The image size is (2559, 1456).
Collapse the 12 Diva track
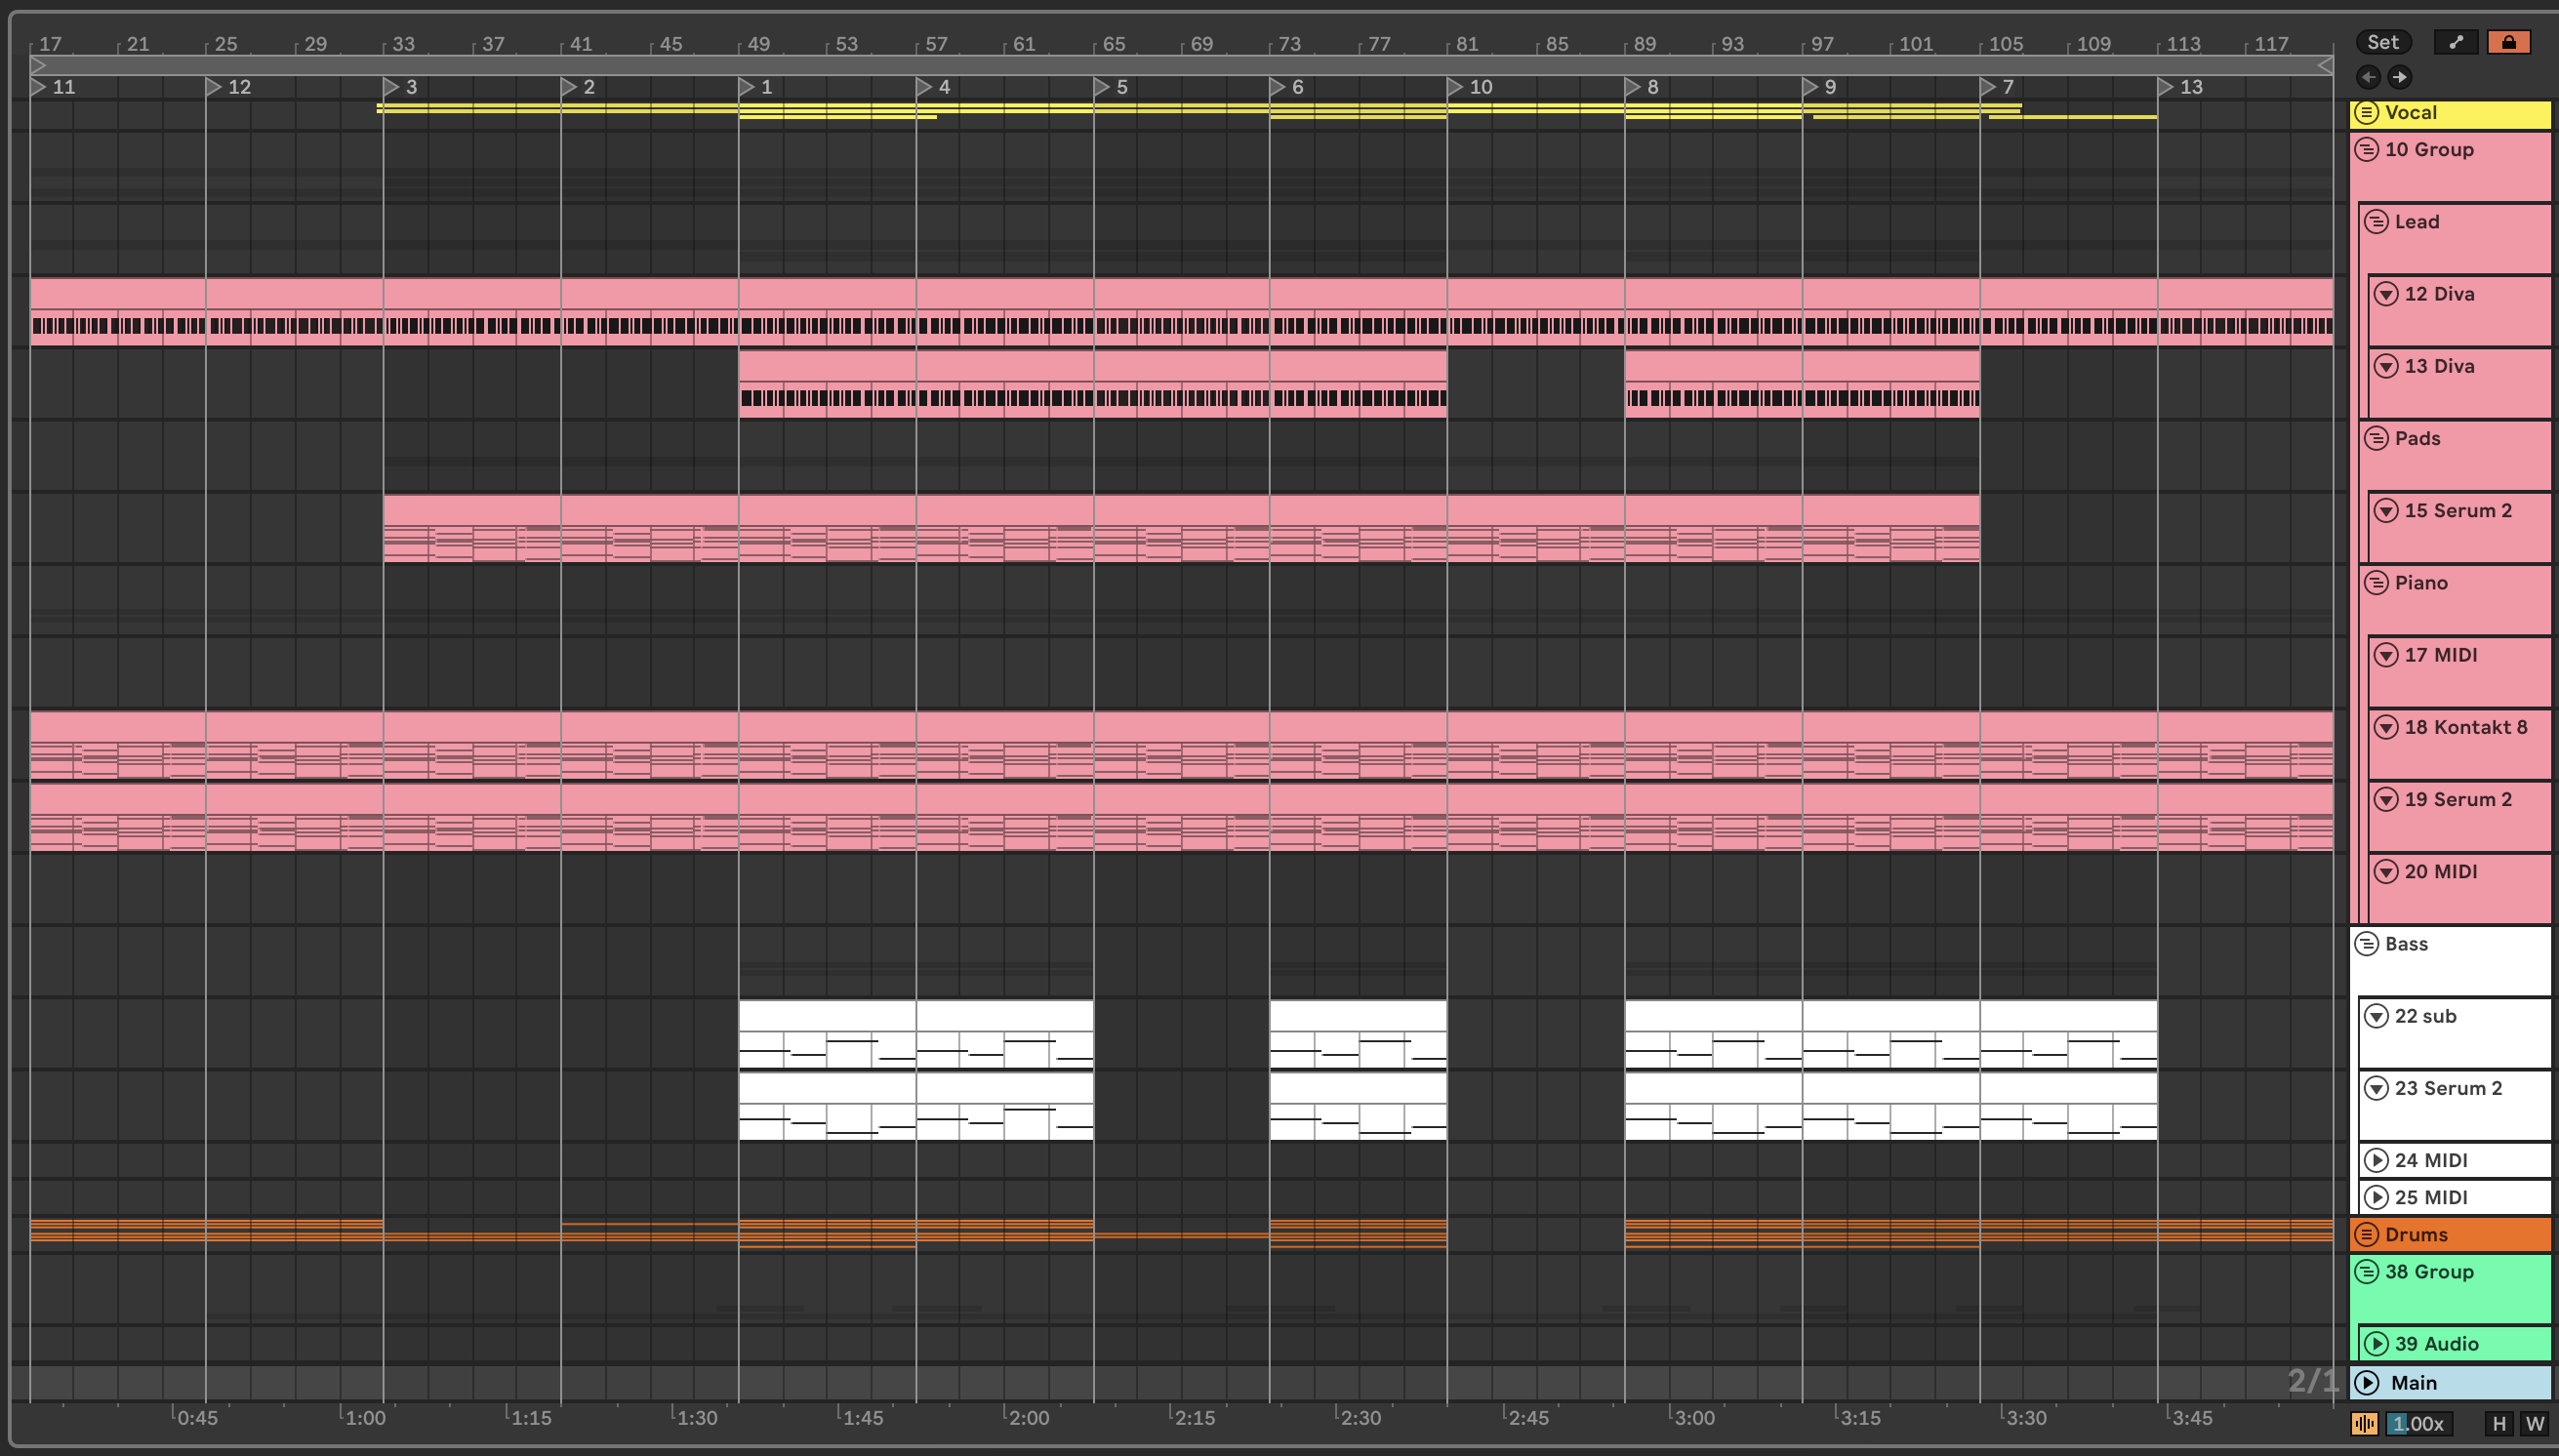pos(2386,294)
